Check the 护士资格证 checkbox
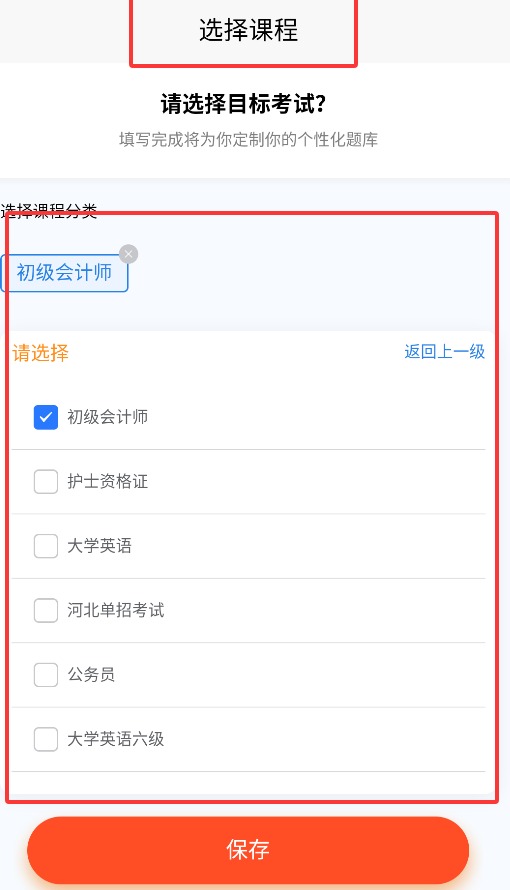This screenshot has height=890, width=510. 46,482
